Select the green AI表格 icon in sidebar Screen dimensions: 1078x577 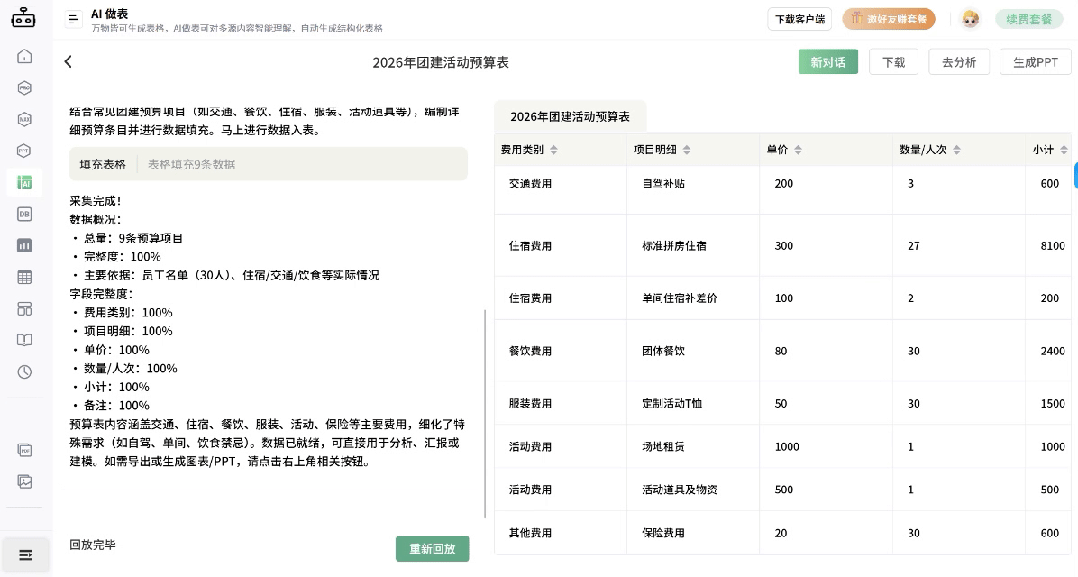pyautogui.click(x=24, y=182)
